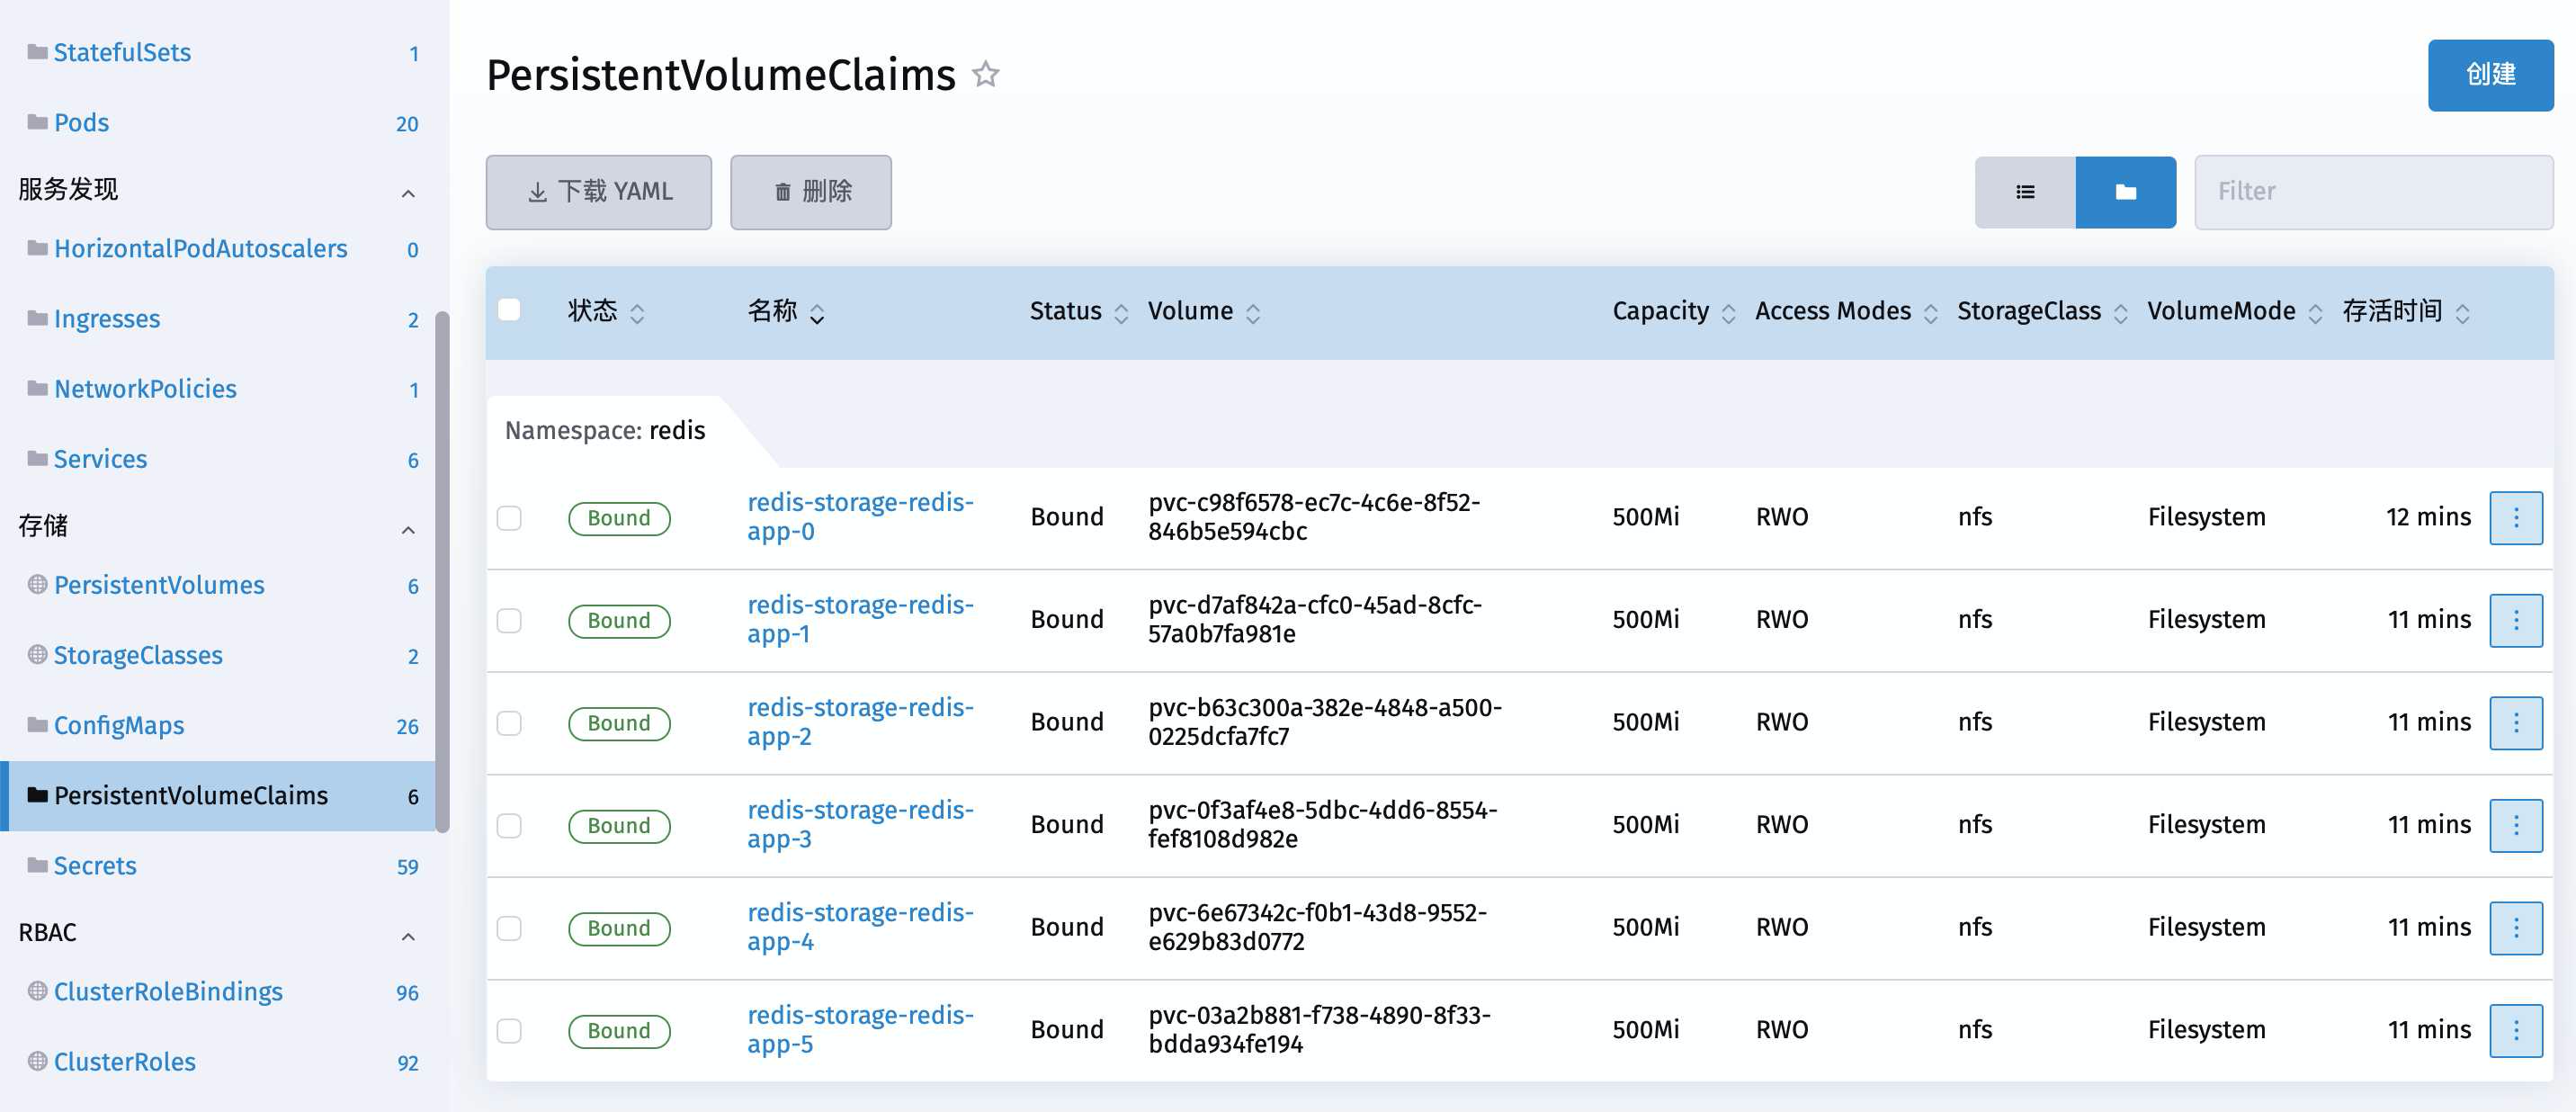
Task: Go to Secrets in the sidebar
Action: pos(95,866)
